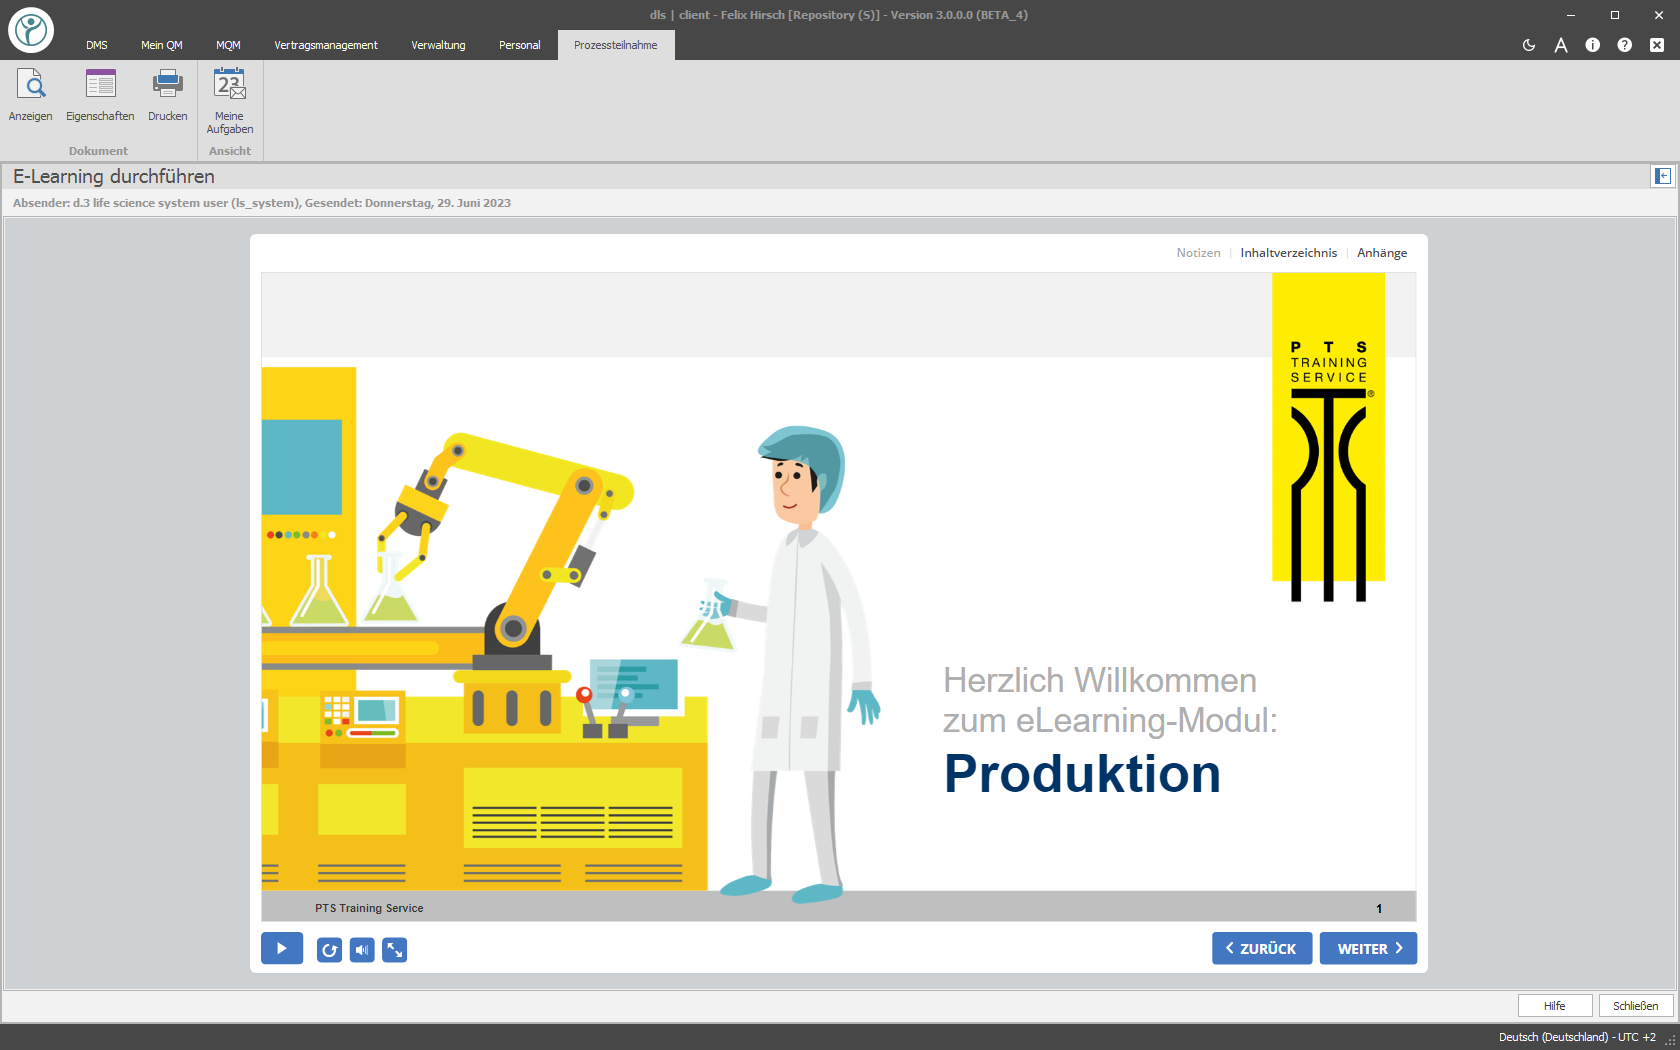Change font size with the A icon

[x=1561, y=45]
